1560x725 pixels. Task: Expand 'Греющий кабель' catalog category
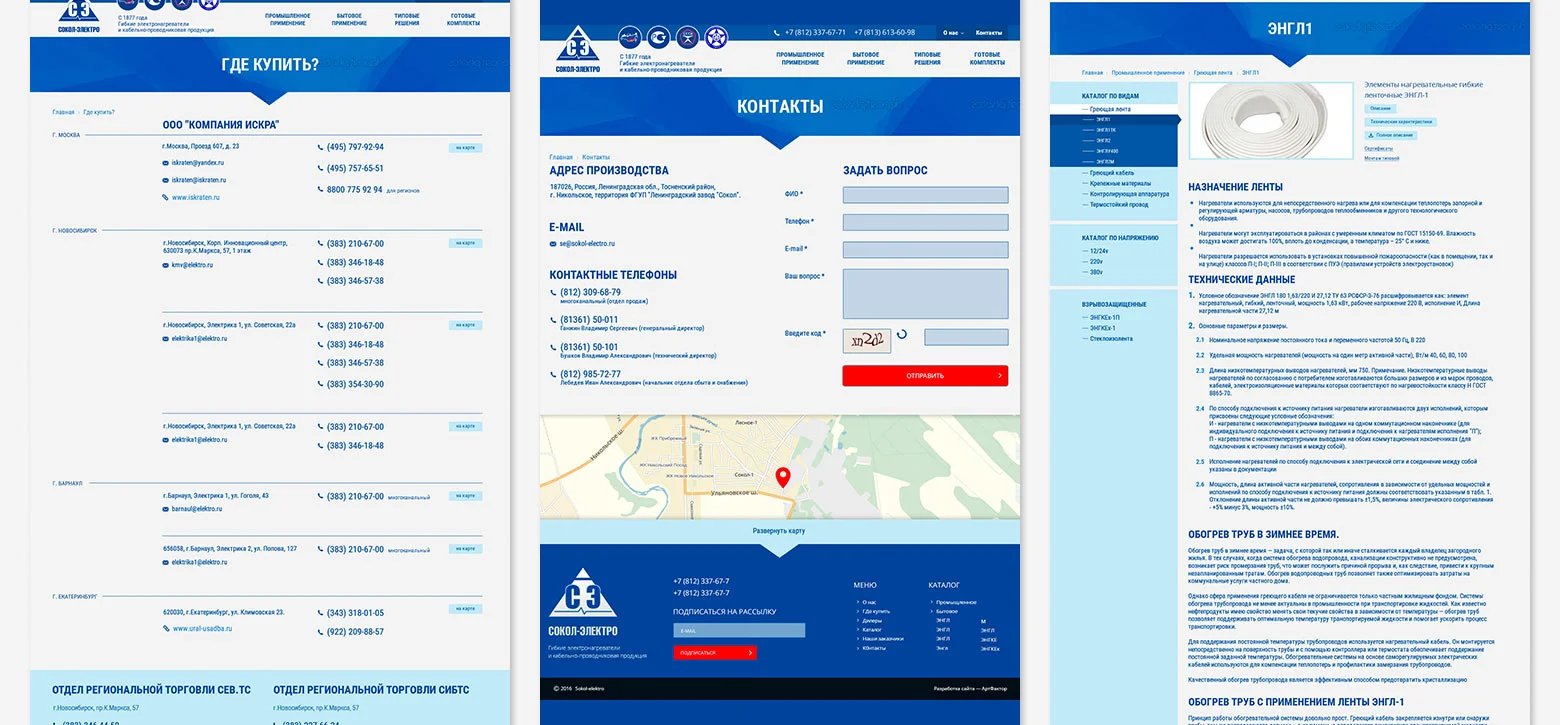pos(1111,173)
